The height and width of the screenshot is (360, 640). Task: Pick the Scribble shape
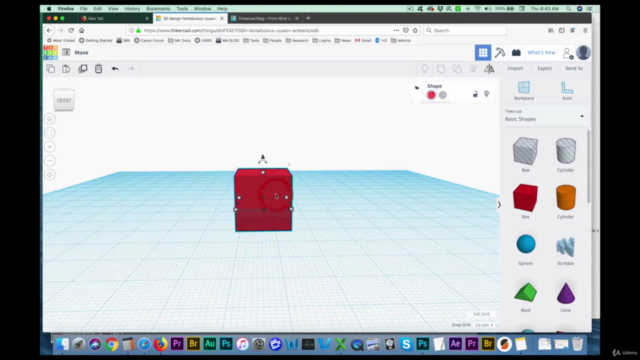tap(566, 246)
